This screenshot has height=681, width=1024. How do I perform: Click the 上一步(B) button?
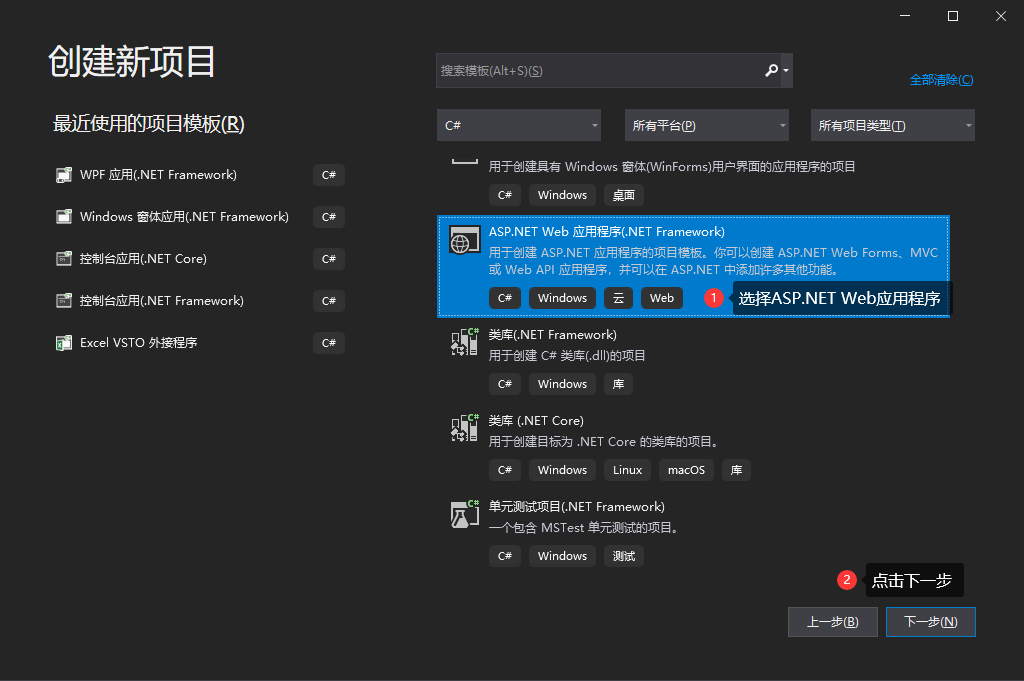(x=833, y=622)
